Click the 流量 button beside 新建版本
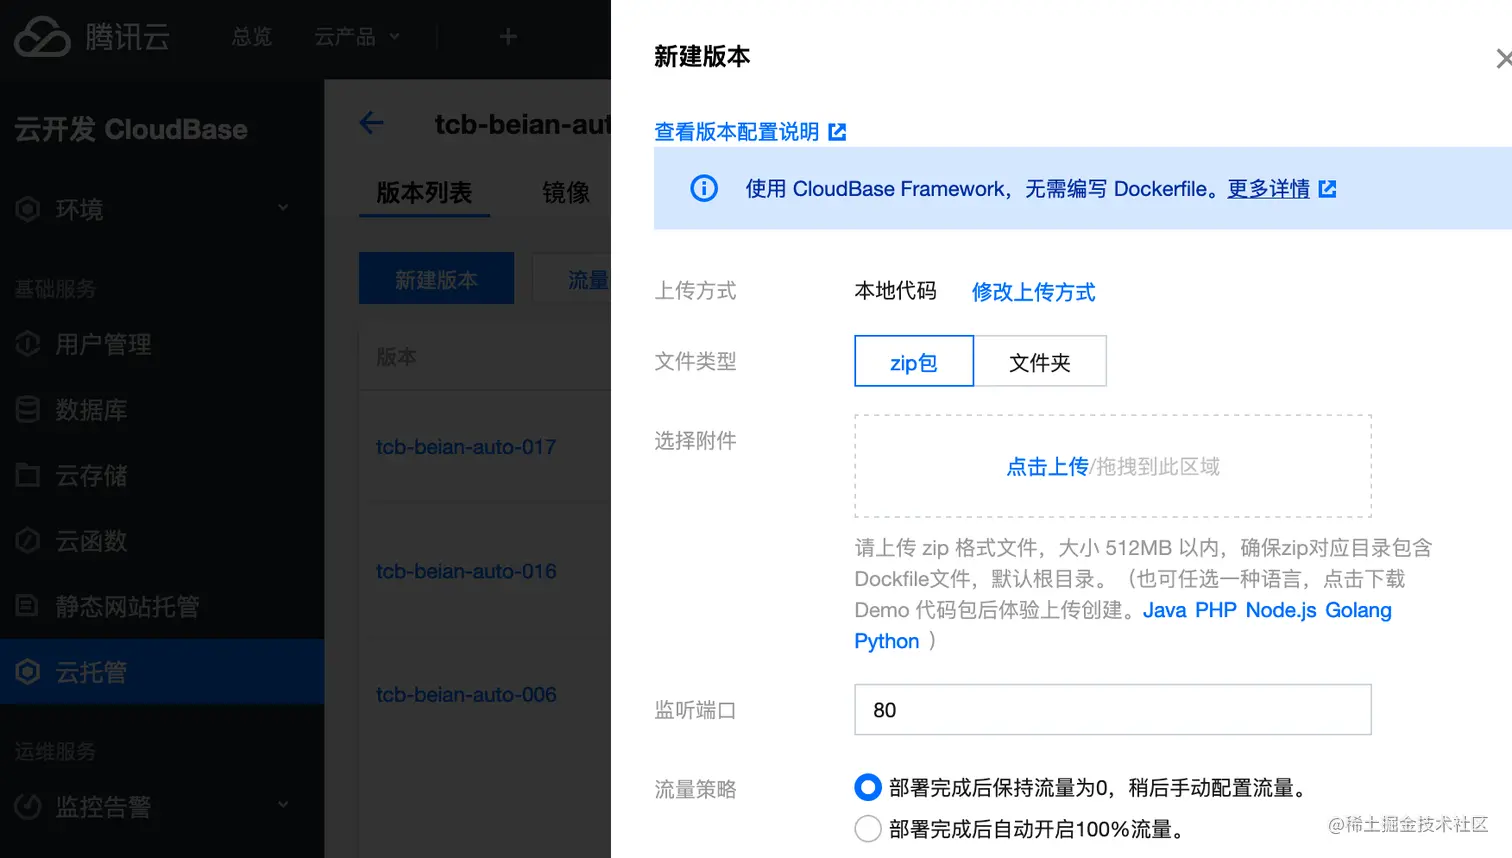1512x858 pixels. (x=572, y=279)
